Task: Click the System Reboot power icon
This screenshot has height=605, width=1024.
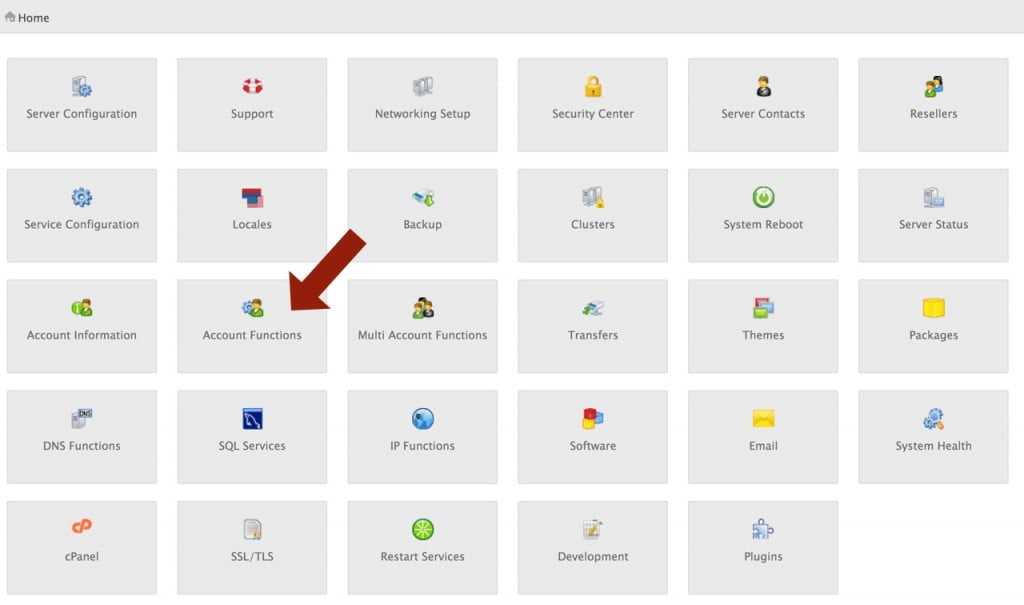Action: point(763,197)
